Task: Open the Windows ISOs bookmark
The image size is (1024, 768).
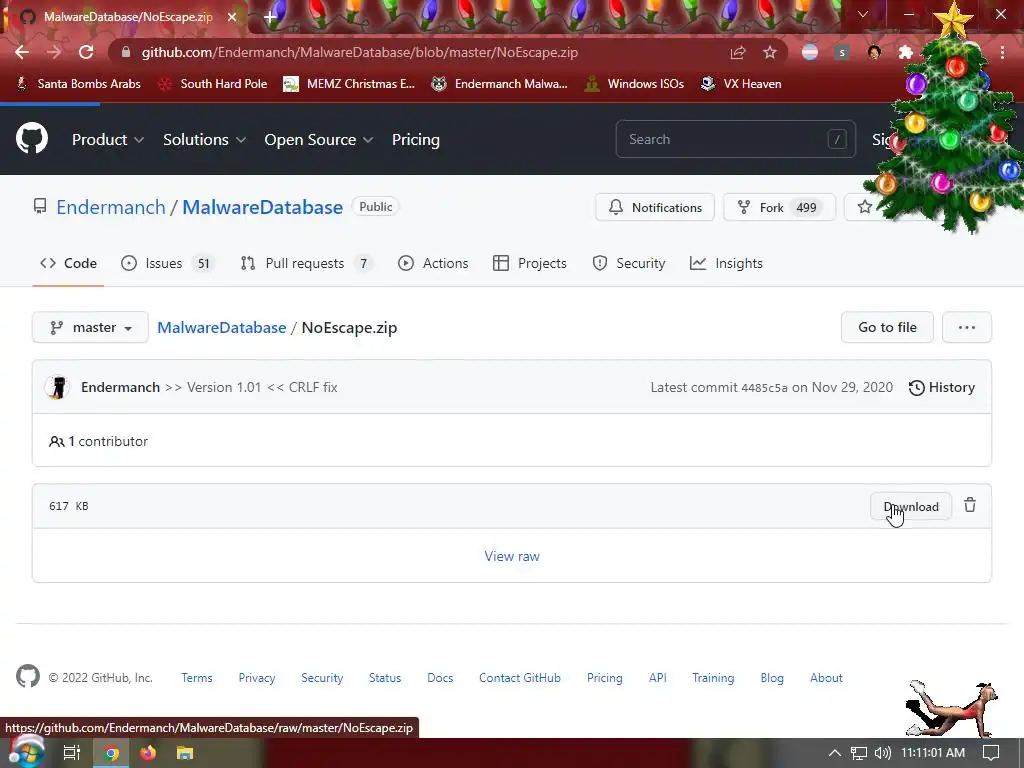Action: [x=634, y=84]
